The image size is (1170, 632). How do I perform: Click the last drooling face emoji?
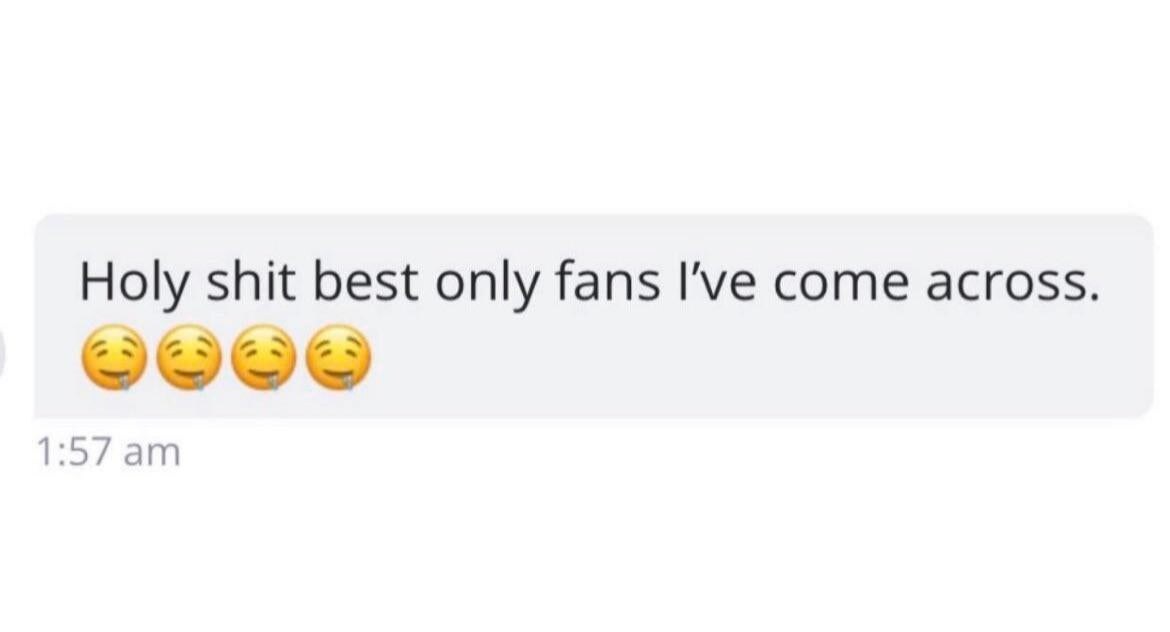coord(340,357)
